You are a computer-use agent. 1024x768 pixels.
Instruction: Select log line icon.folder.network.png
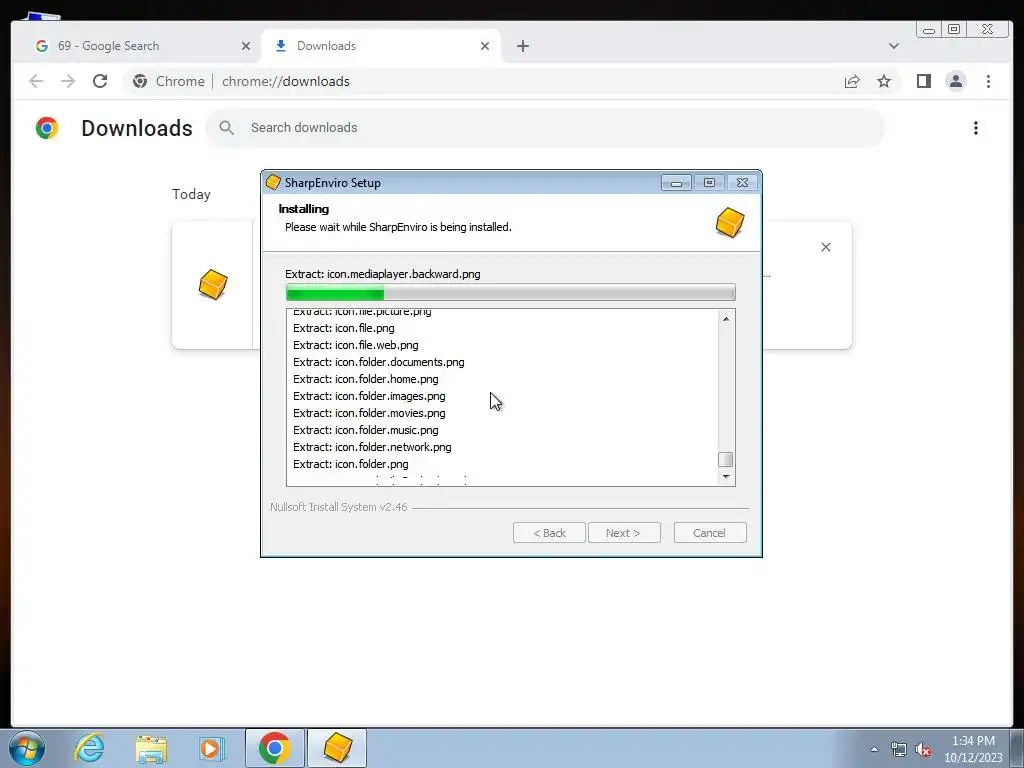pos(372,447)
